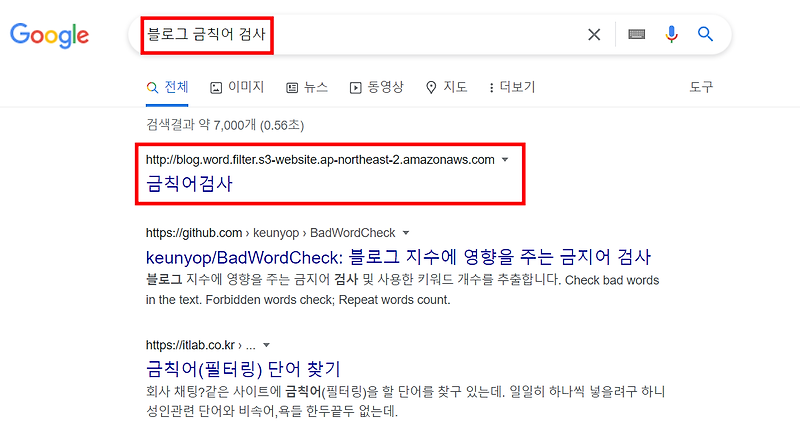
Task: Open the 도구 search tools
Action: 701,87
